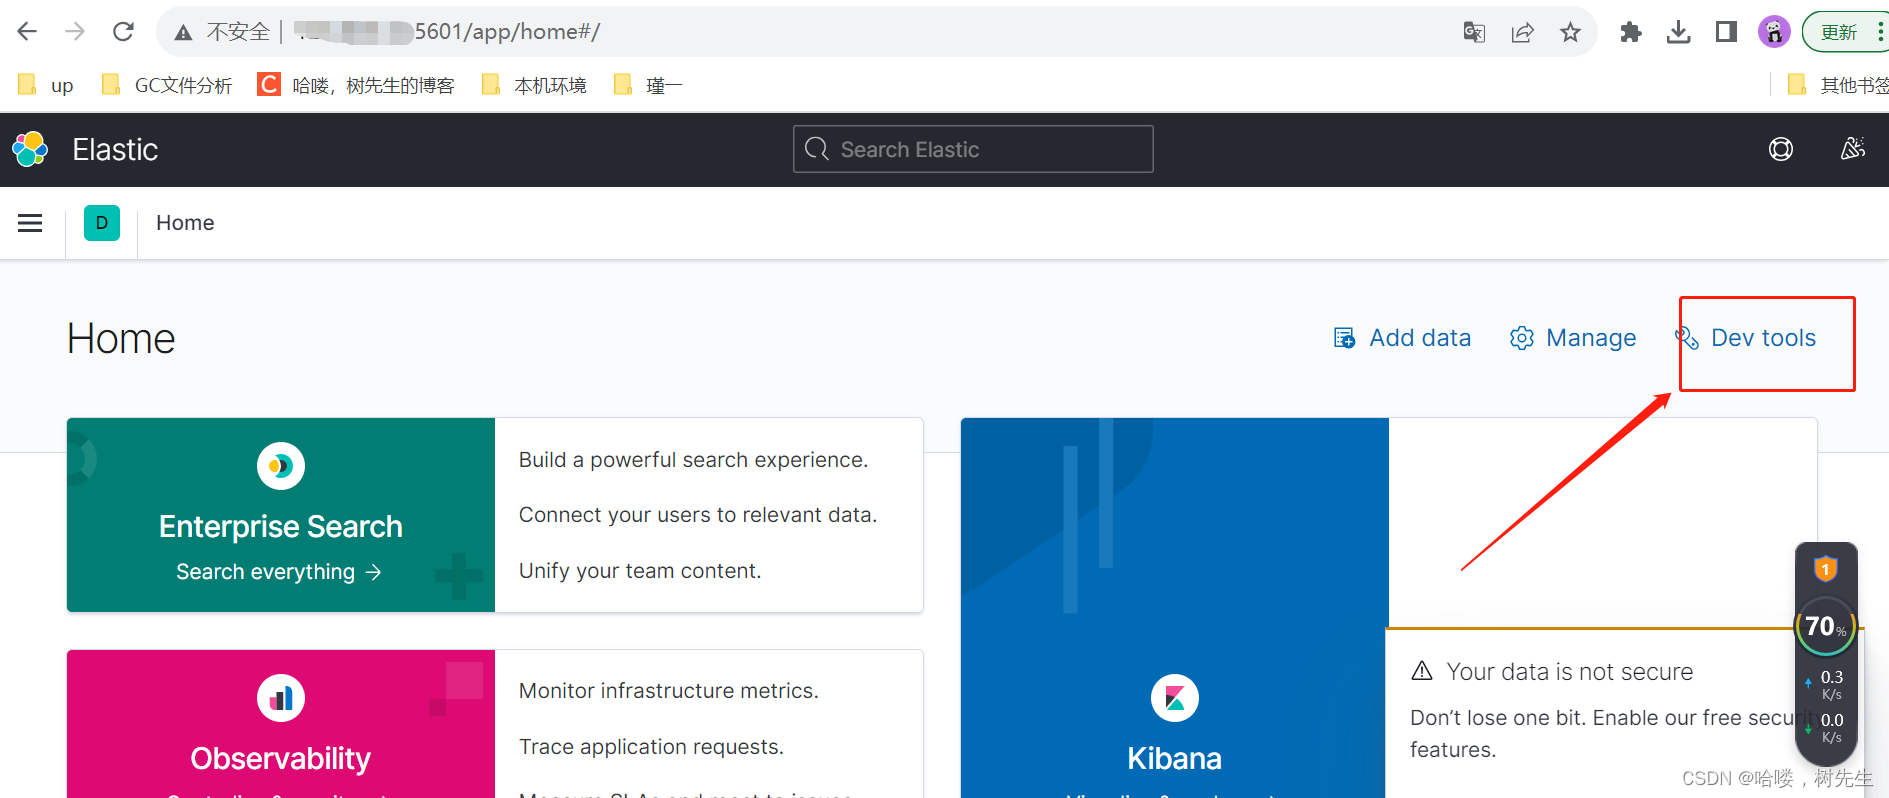Click the Elastic wordmark in header
This screenshot has width=1889, height=798.
(x=115, y=149)
